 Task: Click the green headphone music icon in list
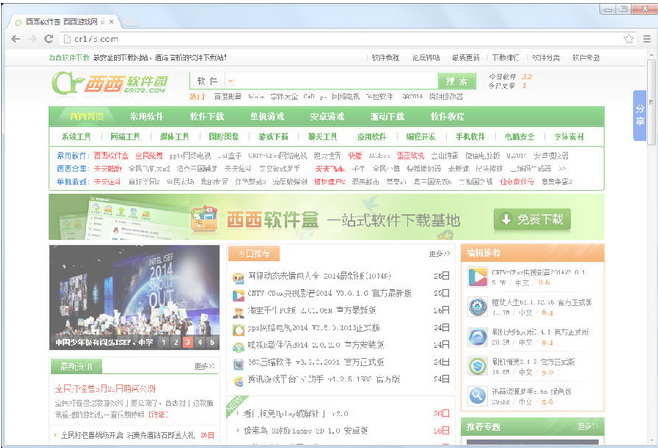click(238, 347)
